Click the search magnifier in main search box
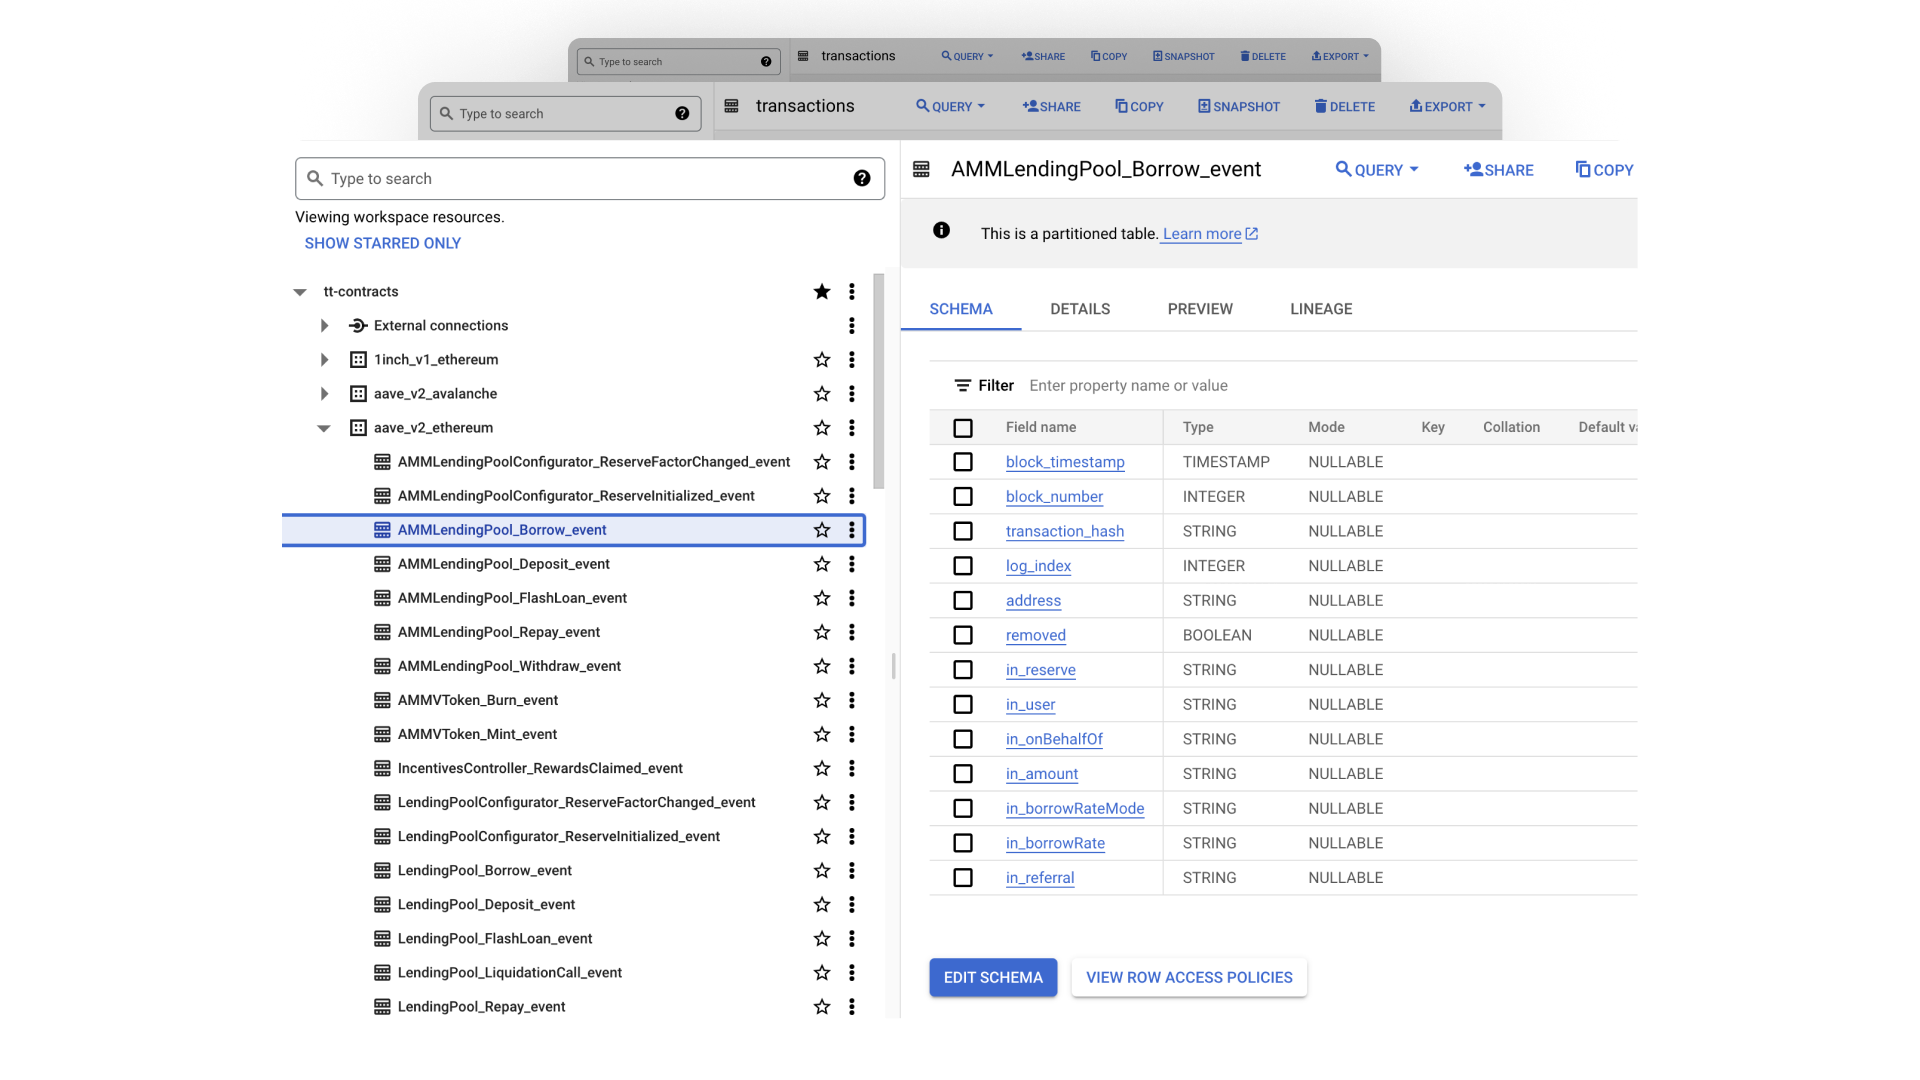Screen dimensions: 1920x1080 pyautogui.click(x=315, y=179)
